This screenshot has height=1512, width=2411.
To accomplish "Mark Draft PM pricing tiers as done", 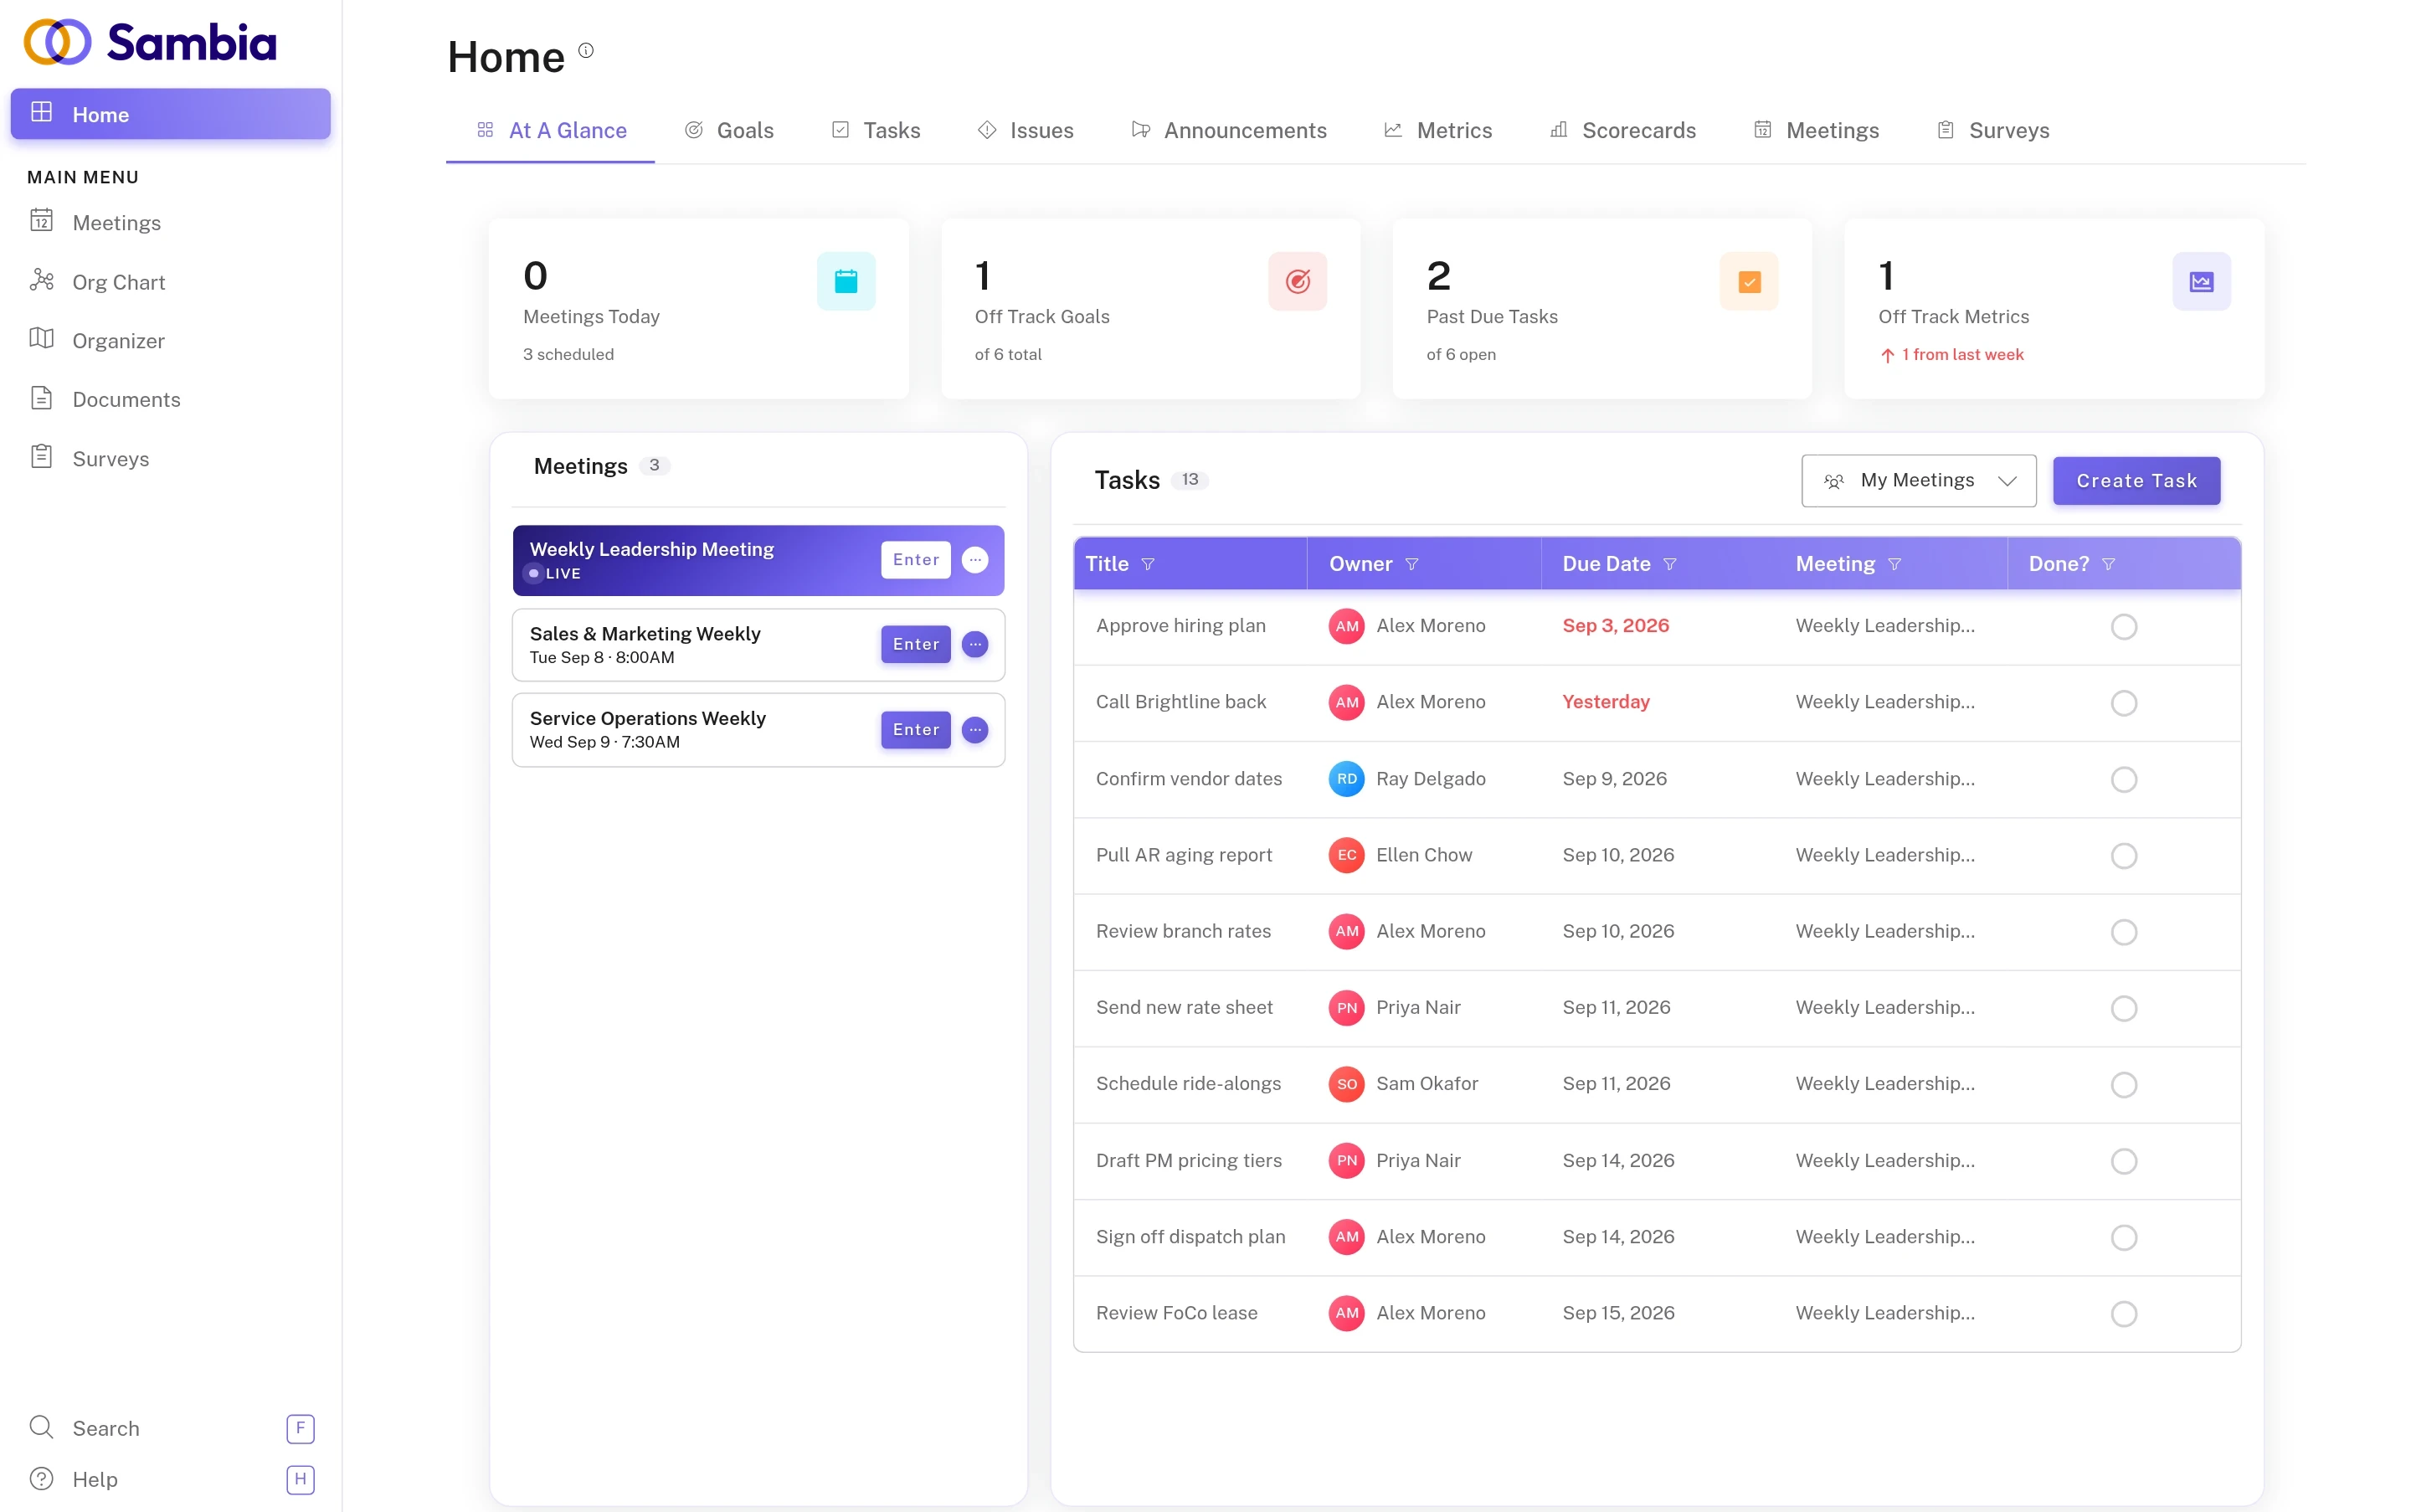I will (x=2123, y=1161).
